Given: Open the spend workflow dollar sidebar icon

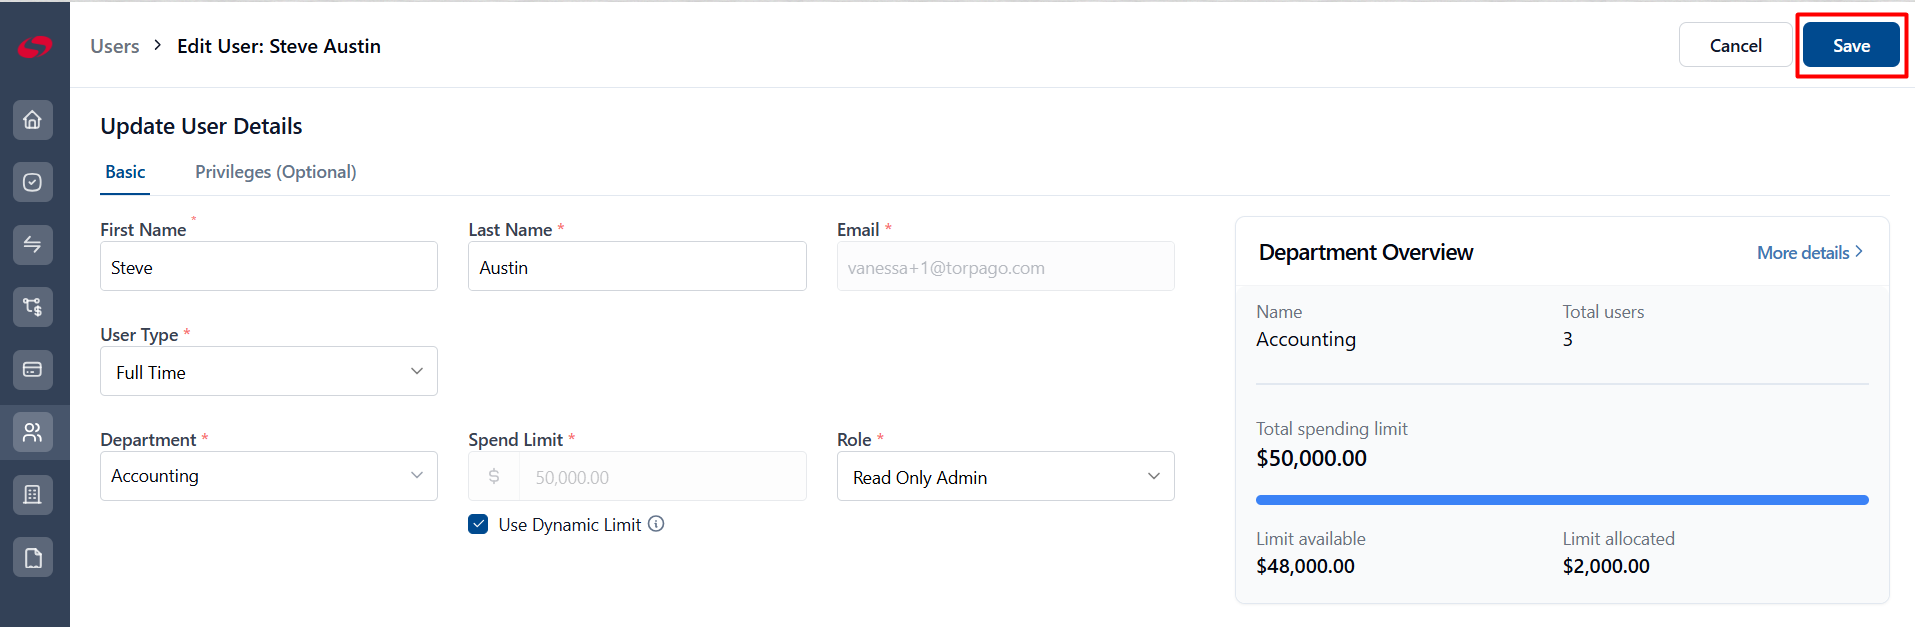Looking at the screenshot, I should pyautogui.click(x=33, y=307).
